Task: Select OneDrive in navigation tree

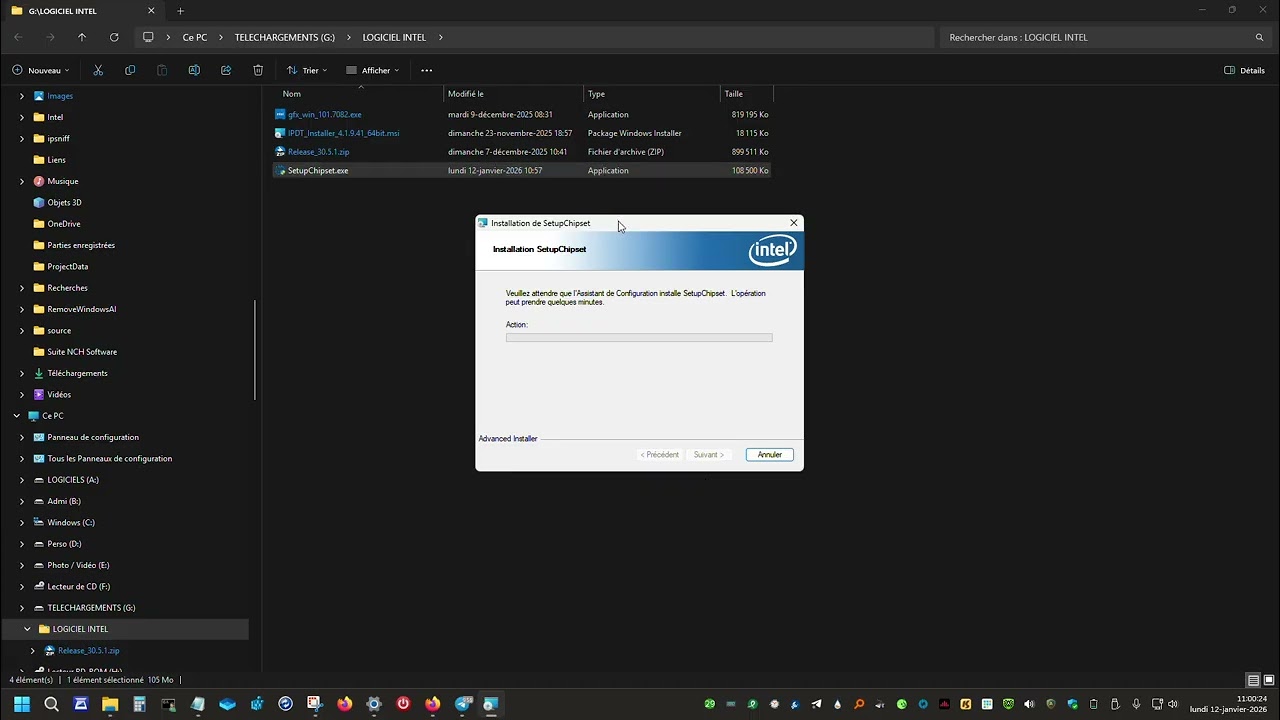Action: click(64, 224)
